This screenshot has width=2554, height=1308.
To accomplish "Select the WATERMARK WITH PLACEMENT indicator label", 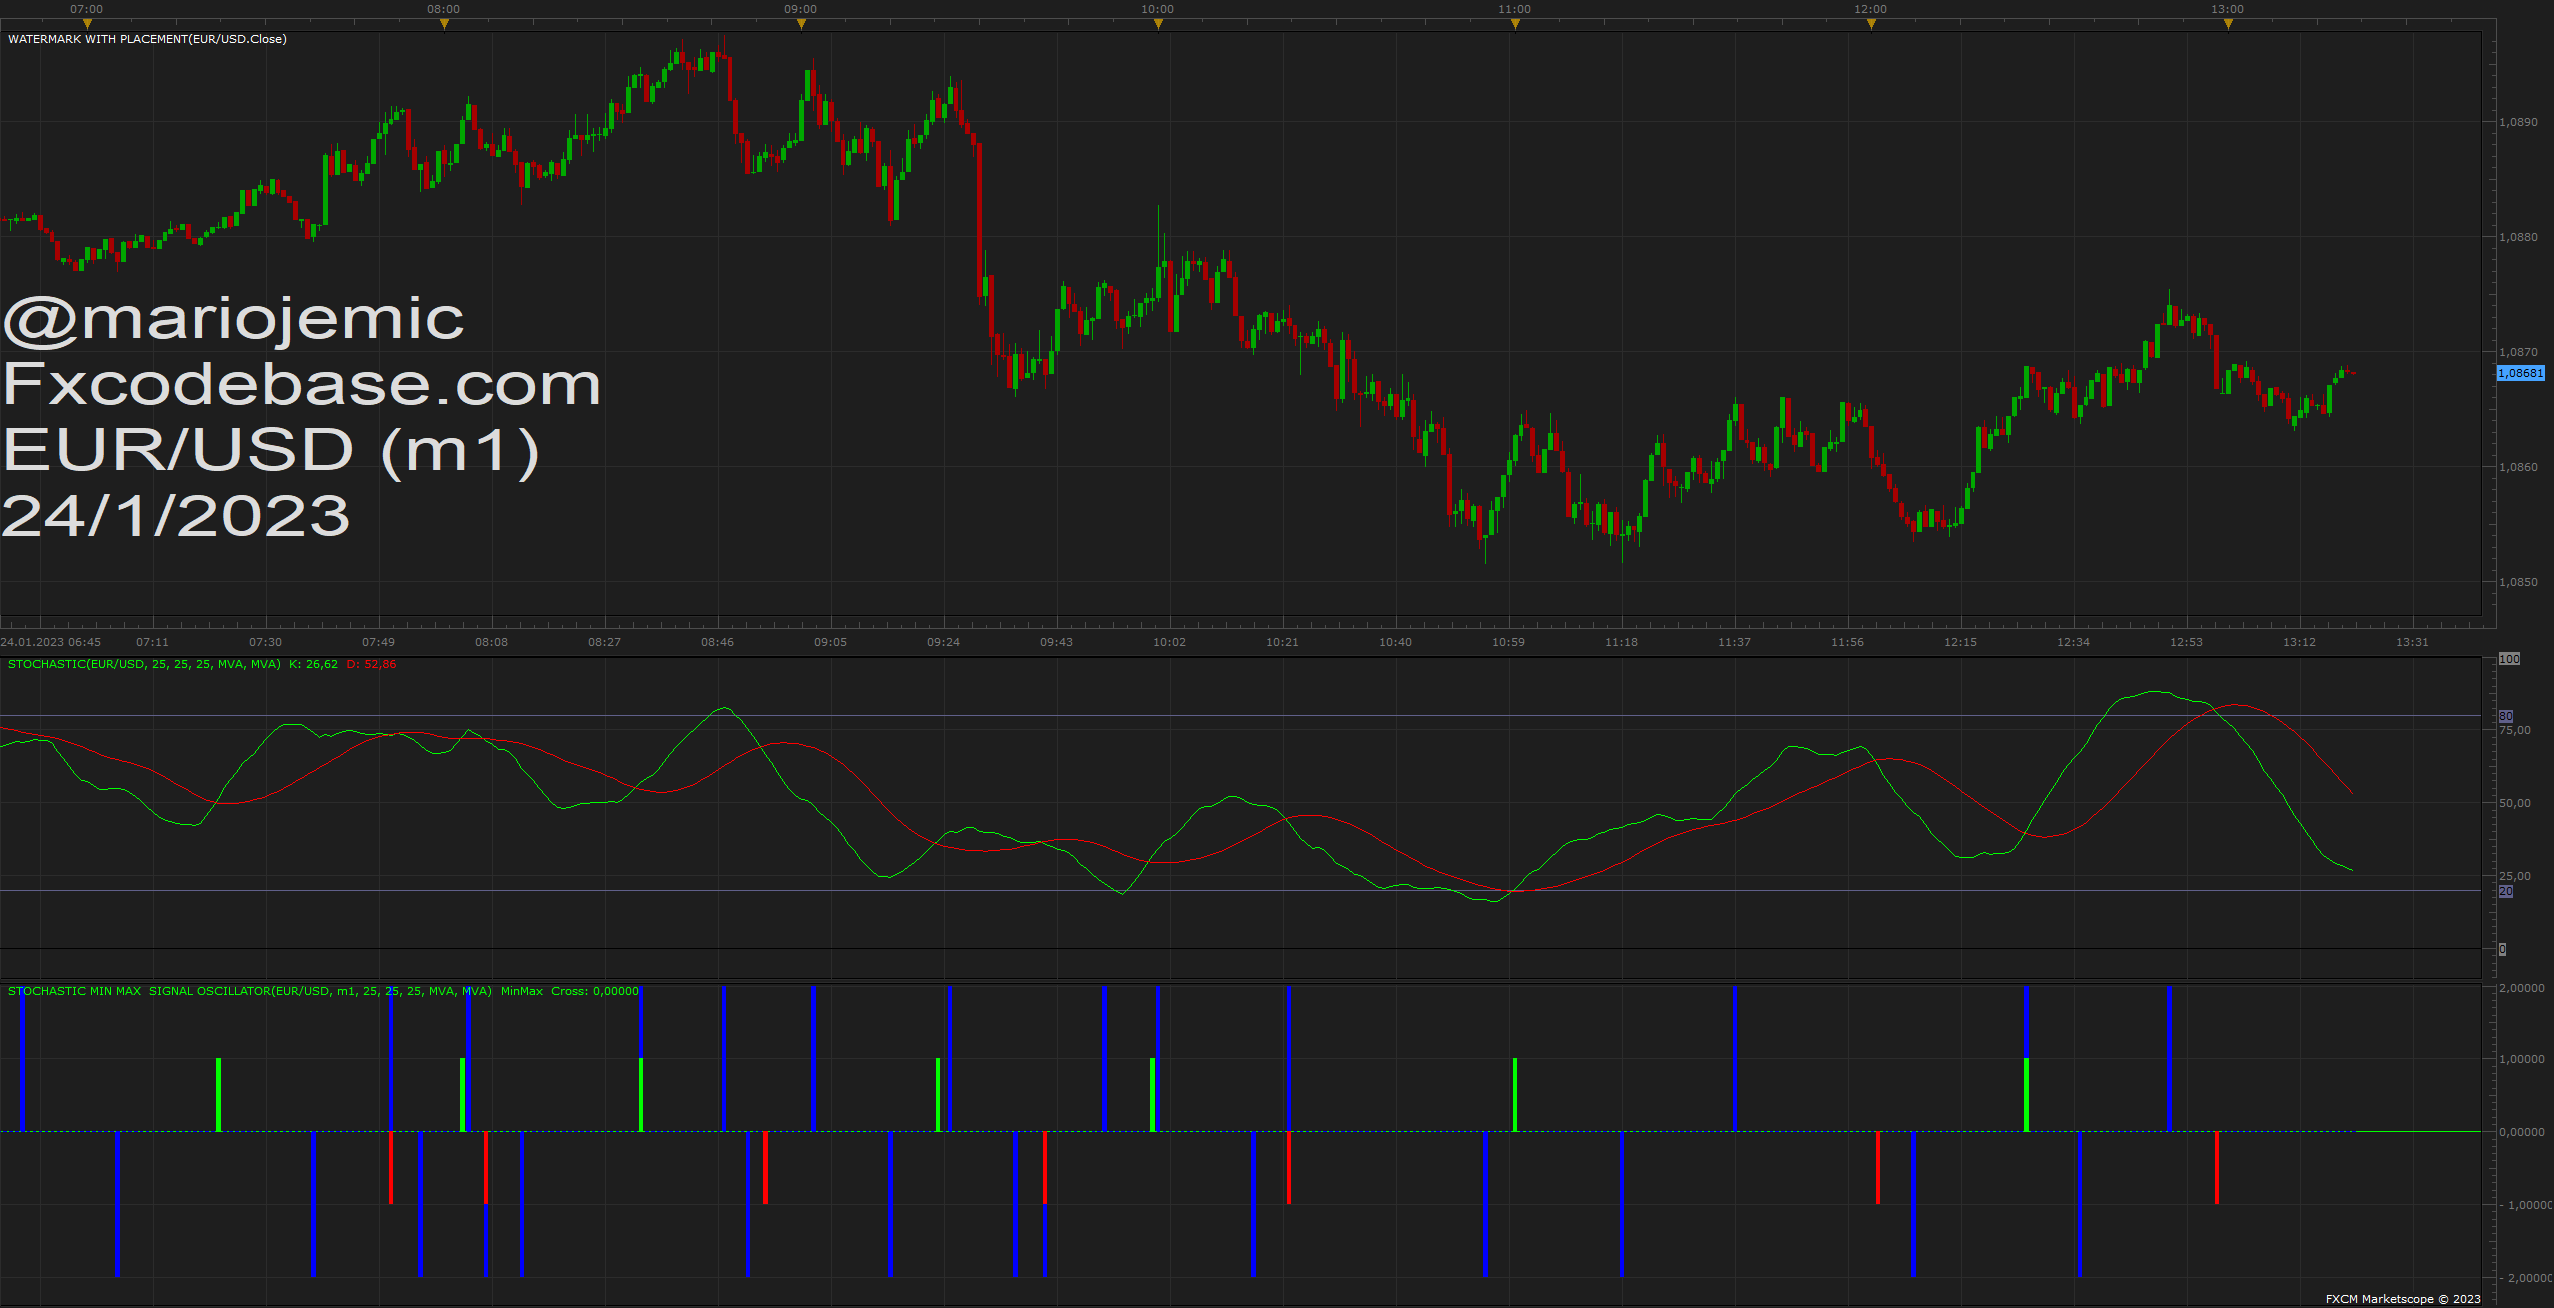I will tap(147, 39).
